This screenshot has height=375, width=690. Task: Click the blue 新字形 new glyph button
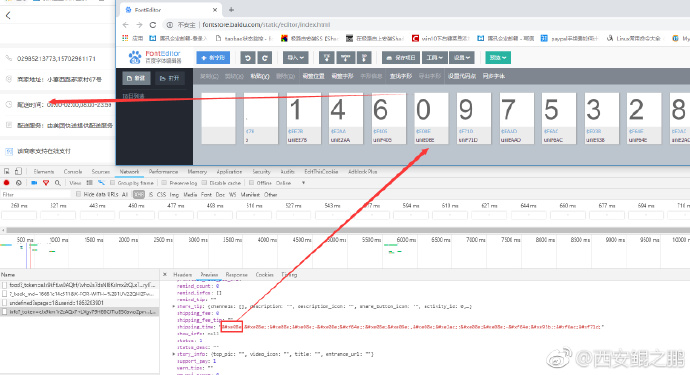213,58
